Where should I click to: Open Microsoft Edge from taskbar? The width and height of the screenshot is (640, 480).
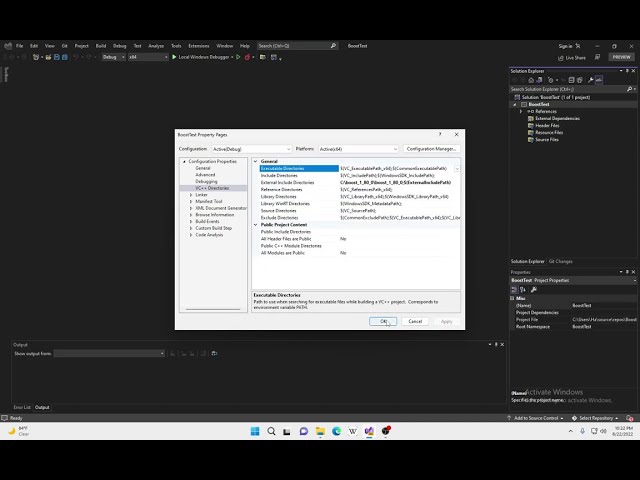336,431
